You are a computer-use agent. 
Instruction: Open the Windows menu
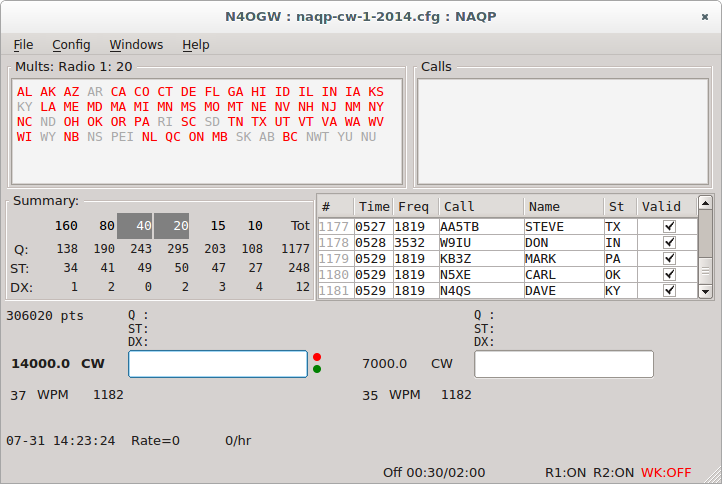point(136,45)
